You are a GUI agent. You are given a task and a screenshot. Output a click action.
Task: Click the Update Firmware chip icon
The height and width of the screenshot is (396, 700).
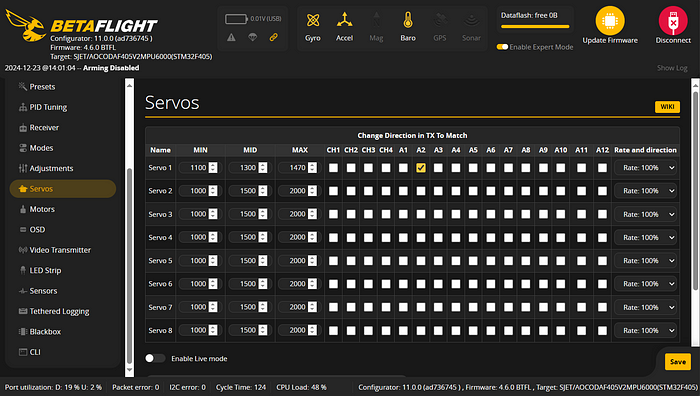[x=610, y=21]
